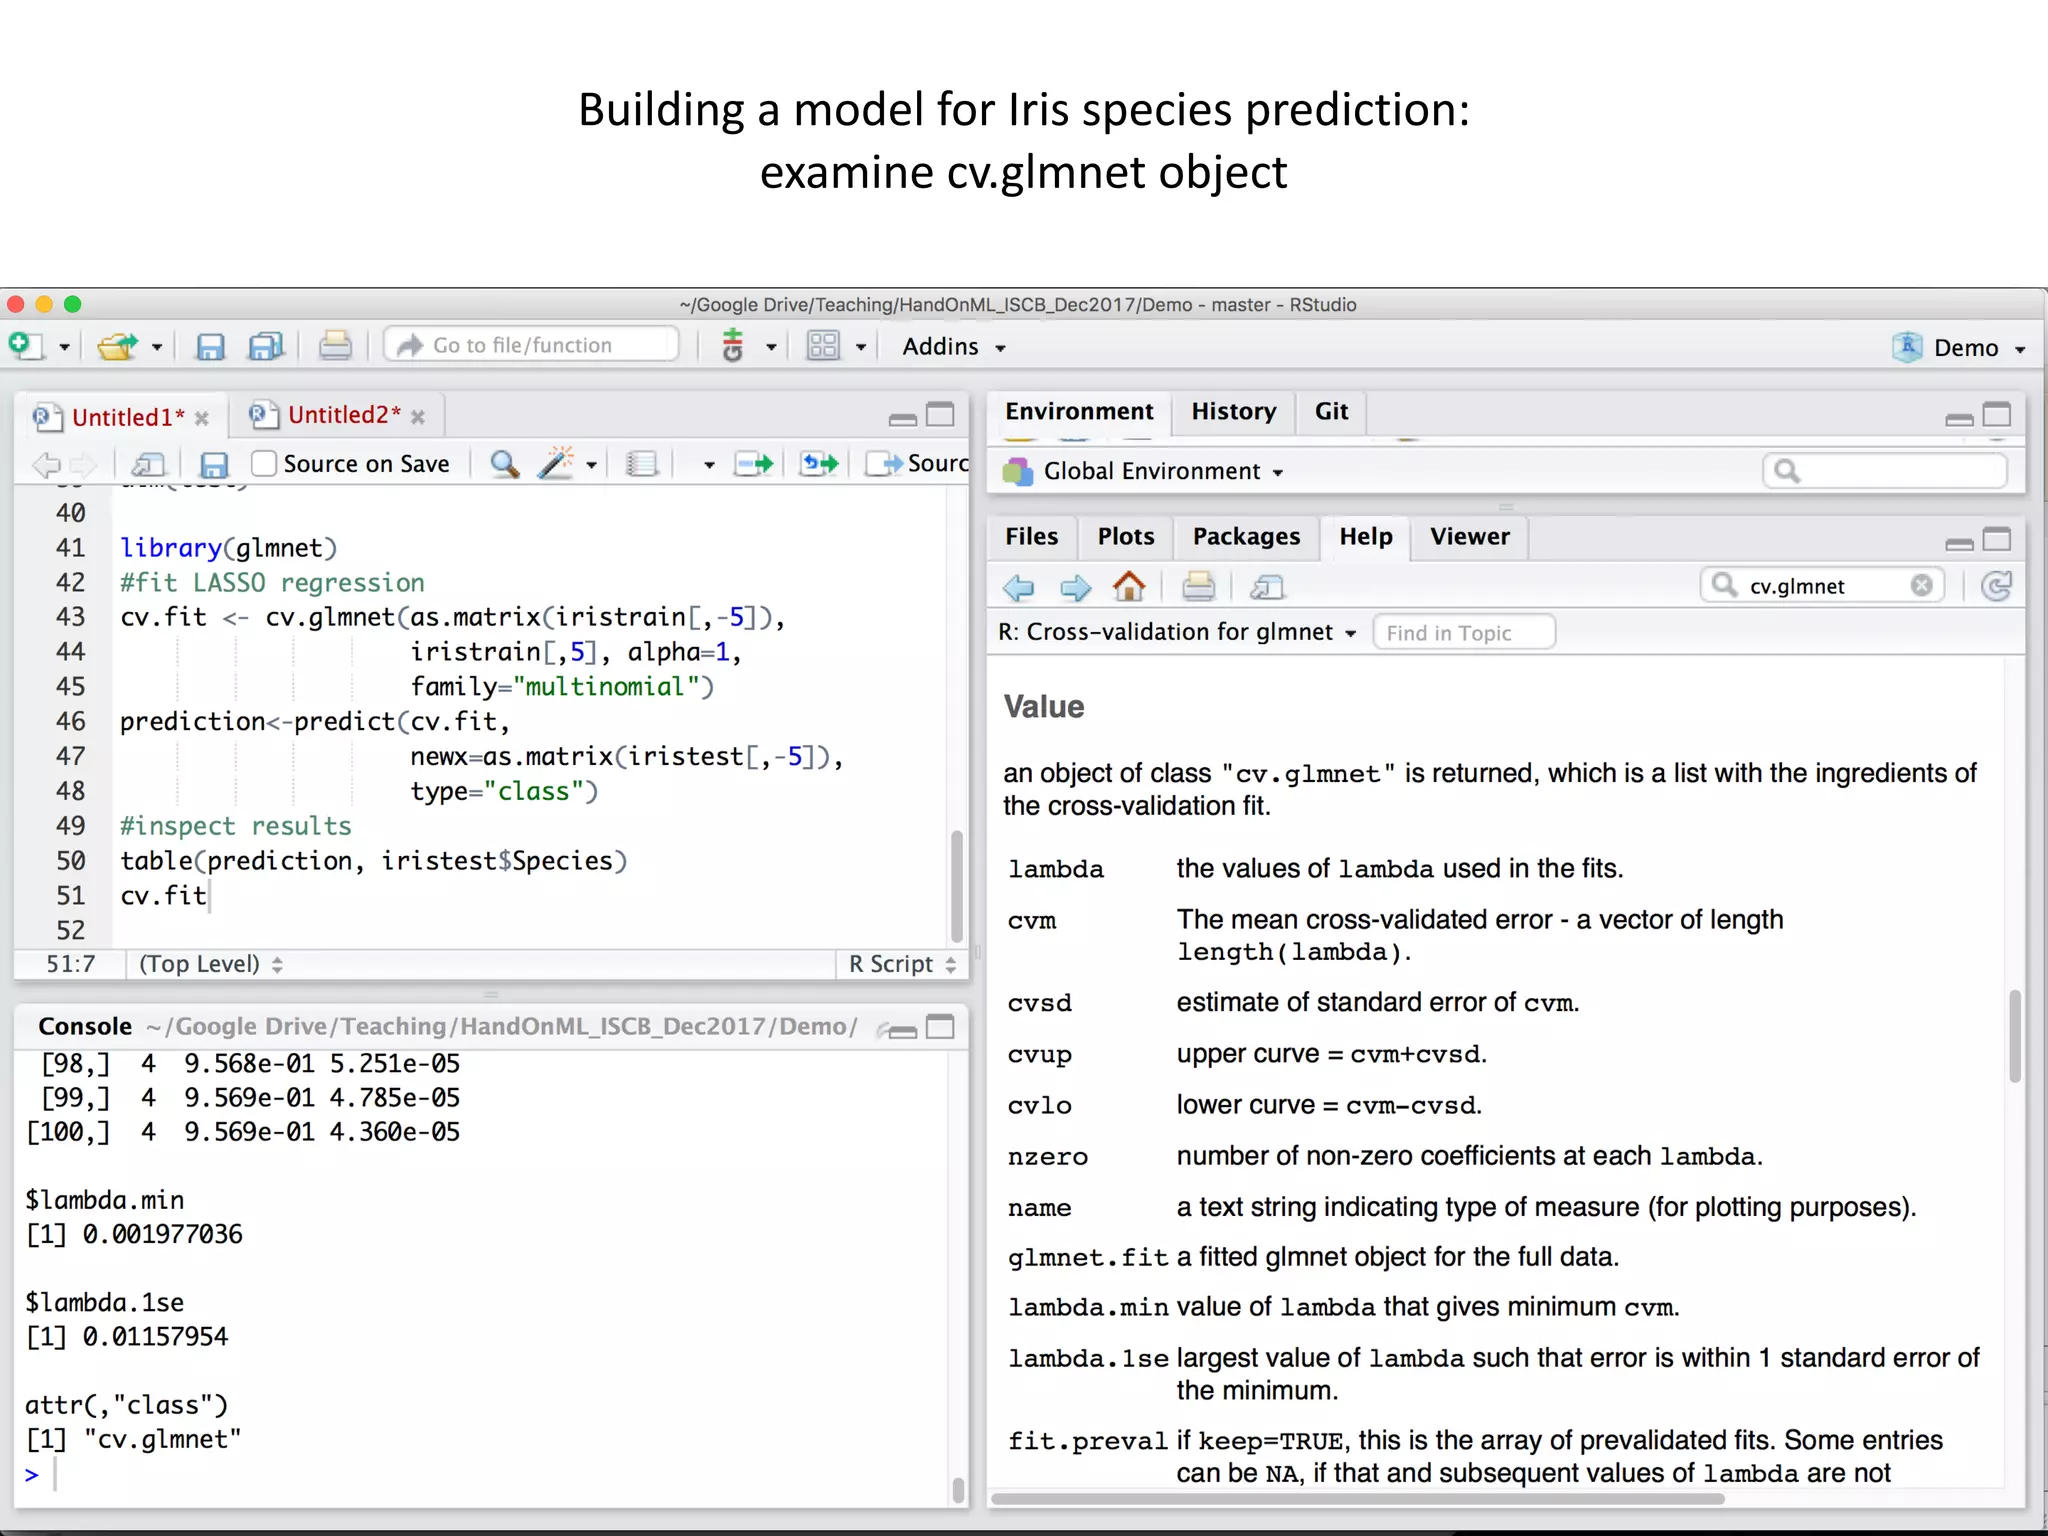Screen dimensions: 2048x1536
Task: Click the Compile Report notebook icon
Action: 641,464
